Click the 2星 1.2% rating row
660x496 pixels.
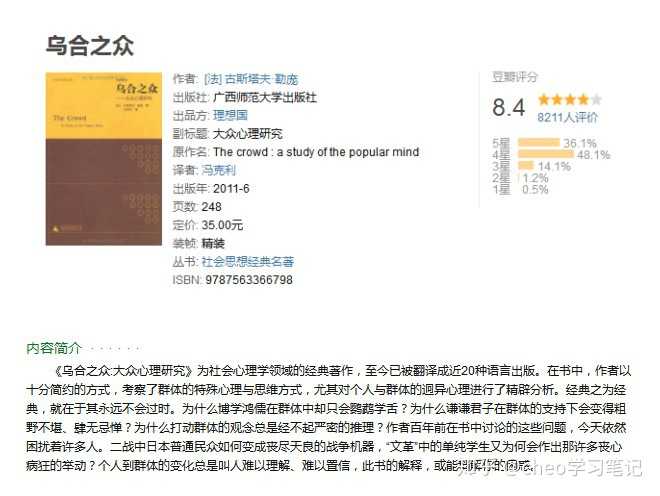[x=521, y=178]
